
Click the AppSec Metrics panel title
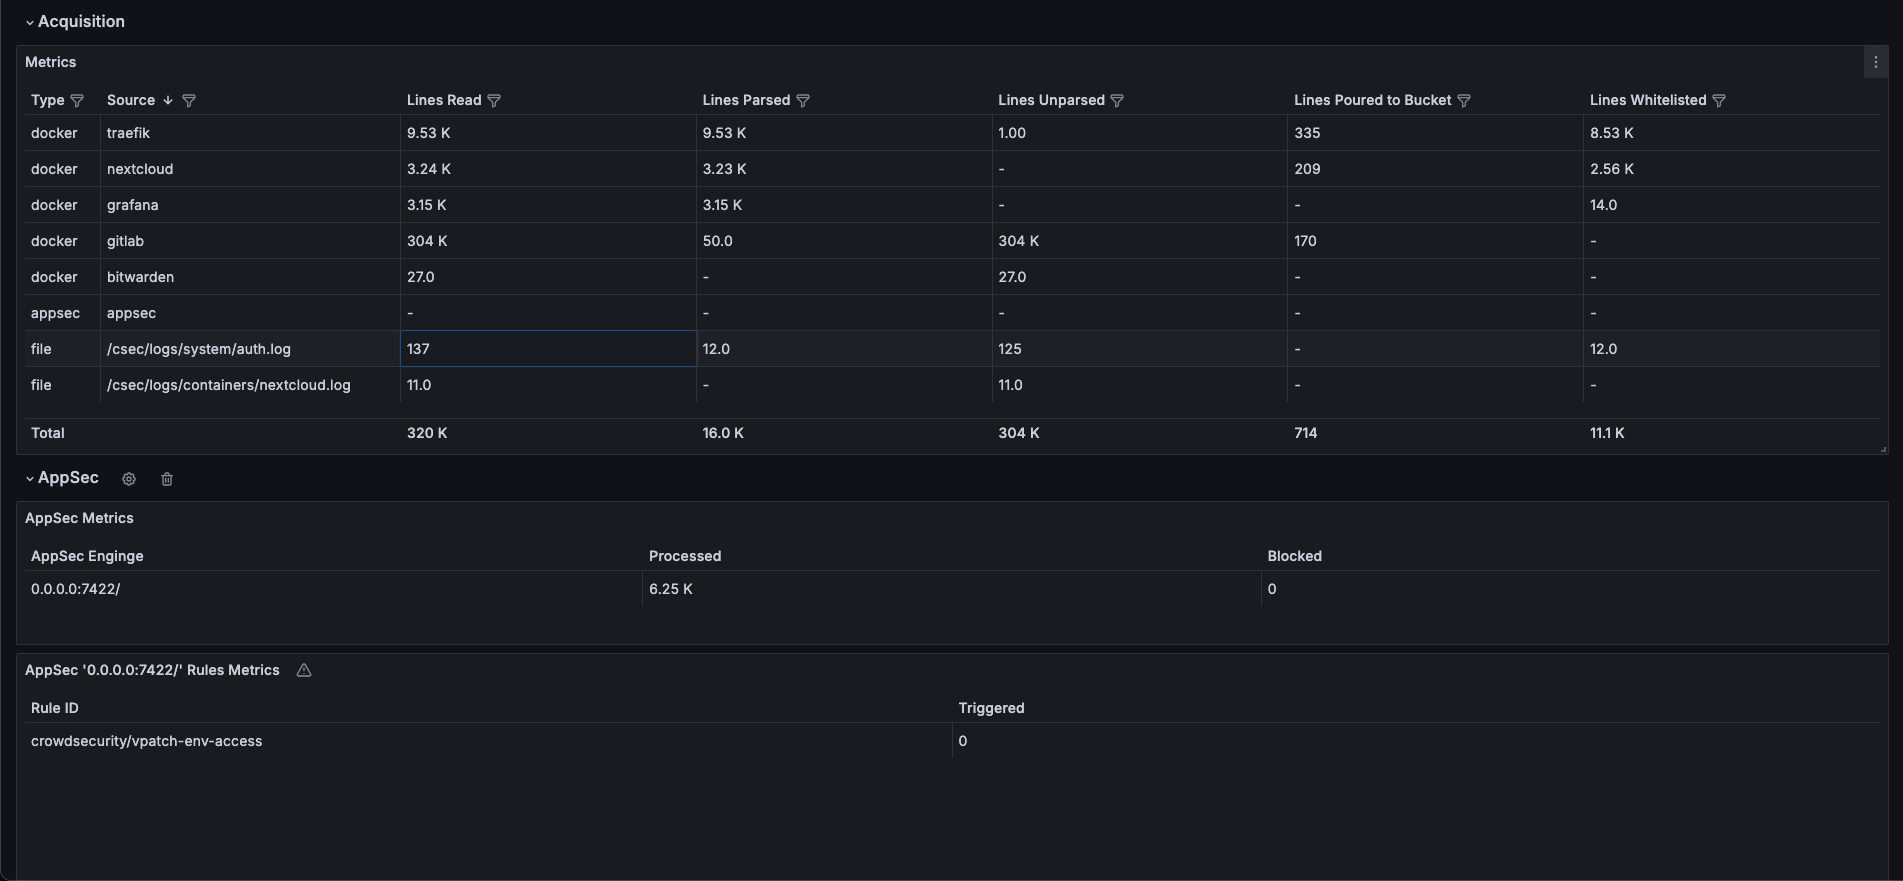79,518
